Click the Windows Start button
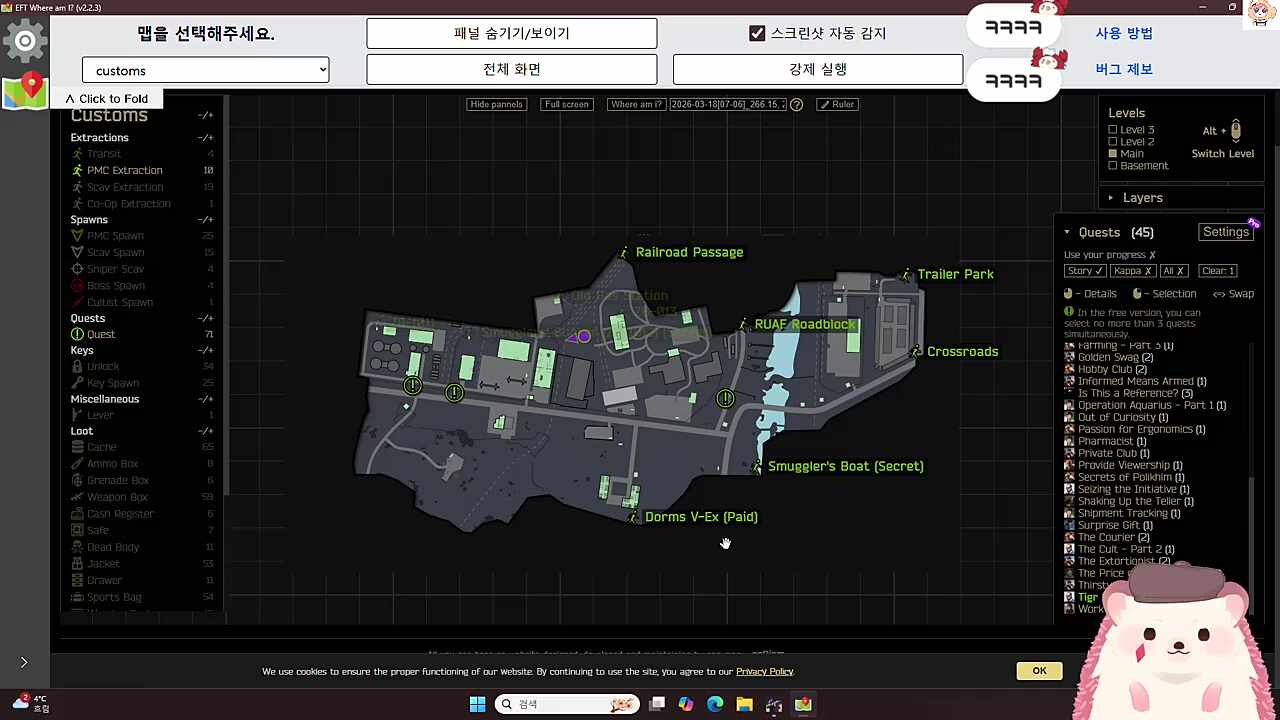 tap(477, 704)
